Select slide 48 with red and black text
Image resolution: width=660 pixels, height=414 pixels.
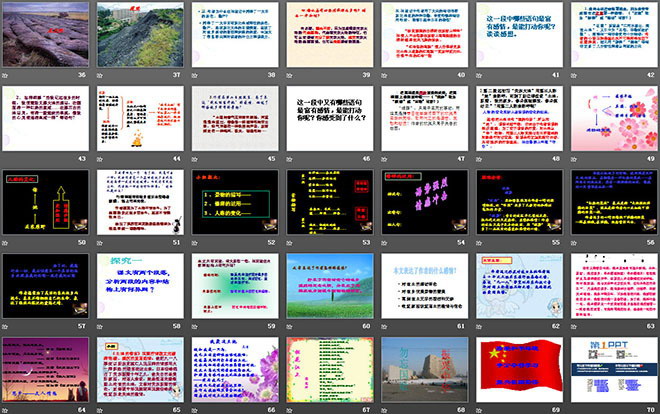519,118
